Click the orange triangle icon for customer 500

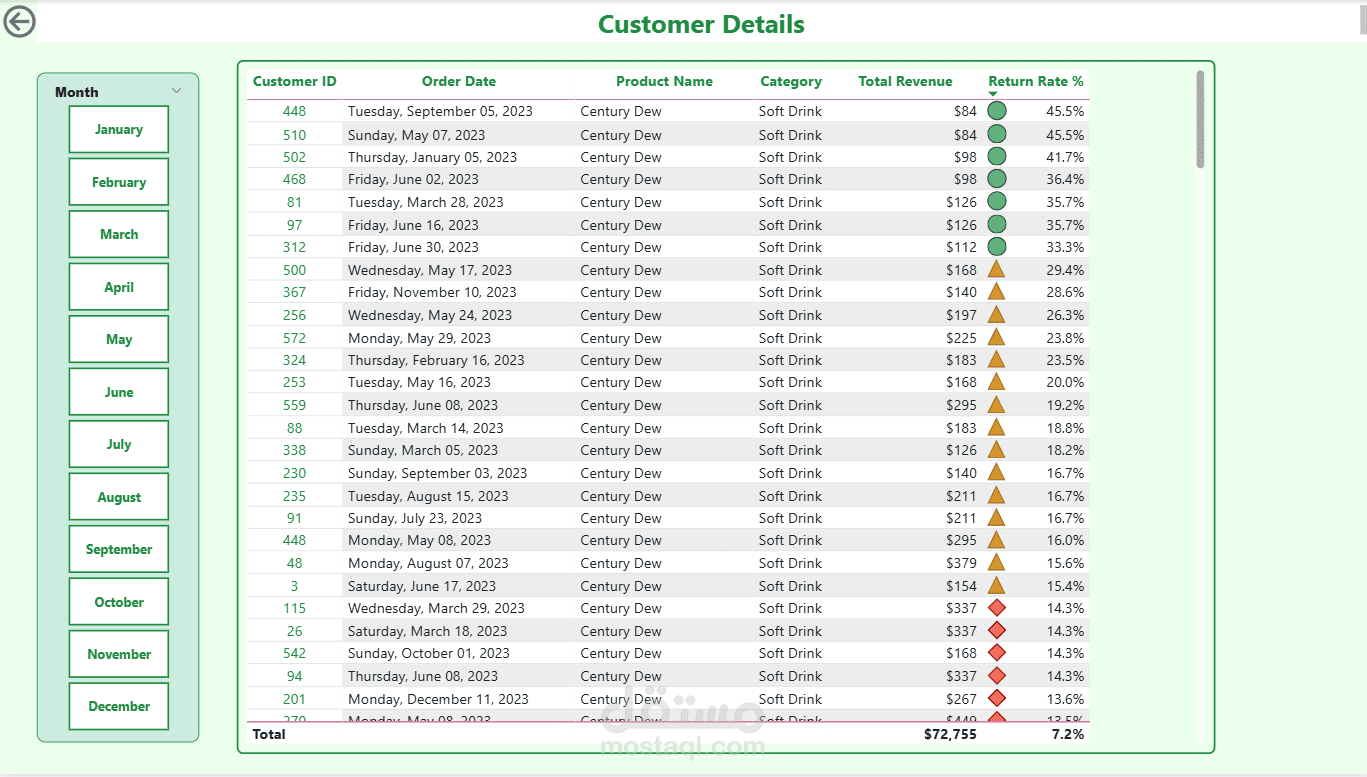point(996,269)
